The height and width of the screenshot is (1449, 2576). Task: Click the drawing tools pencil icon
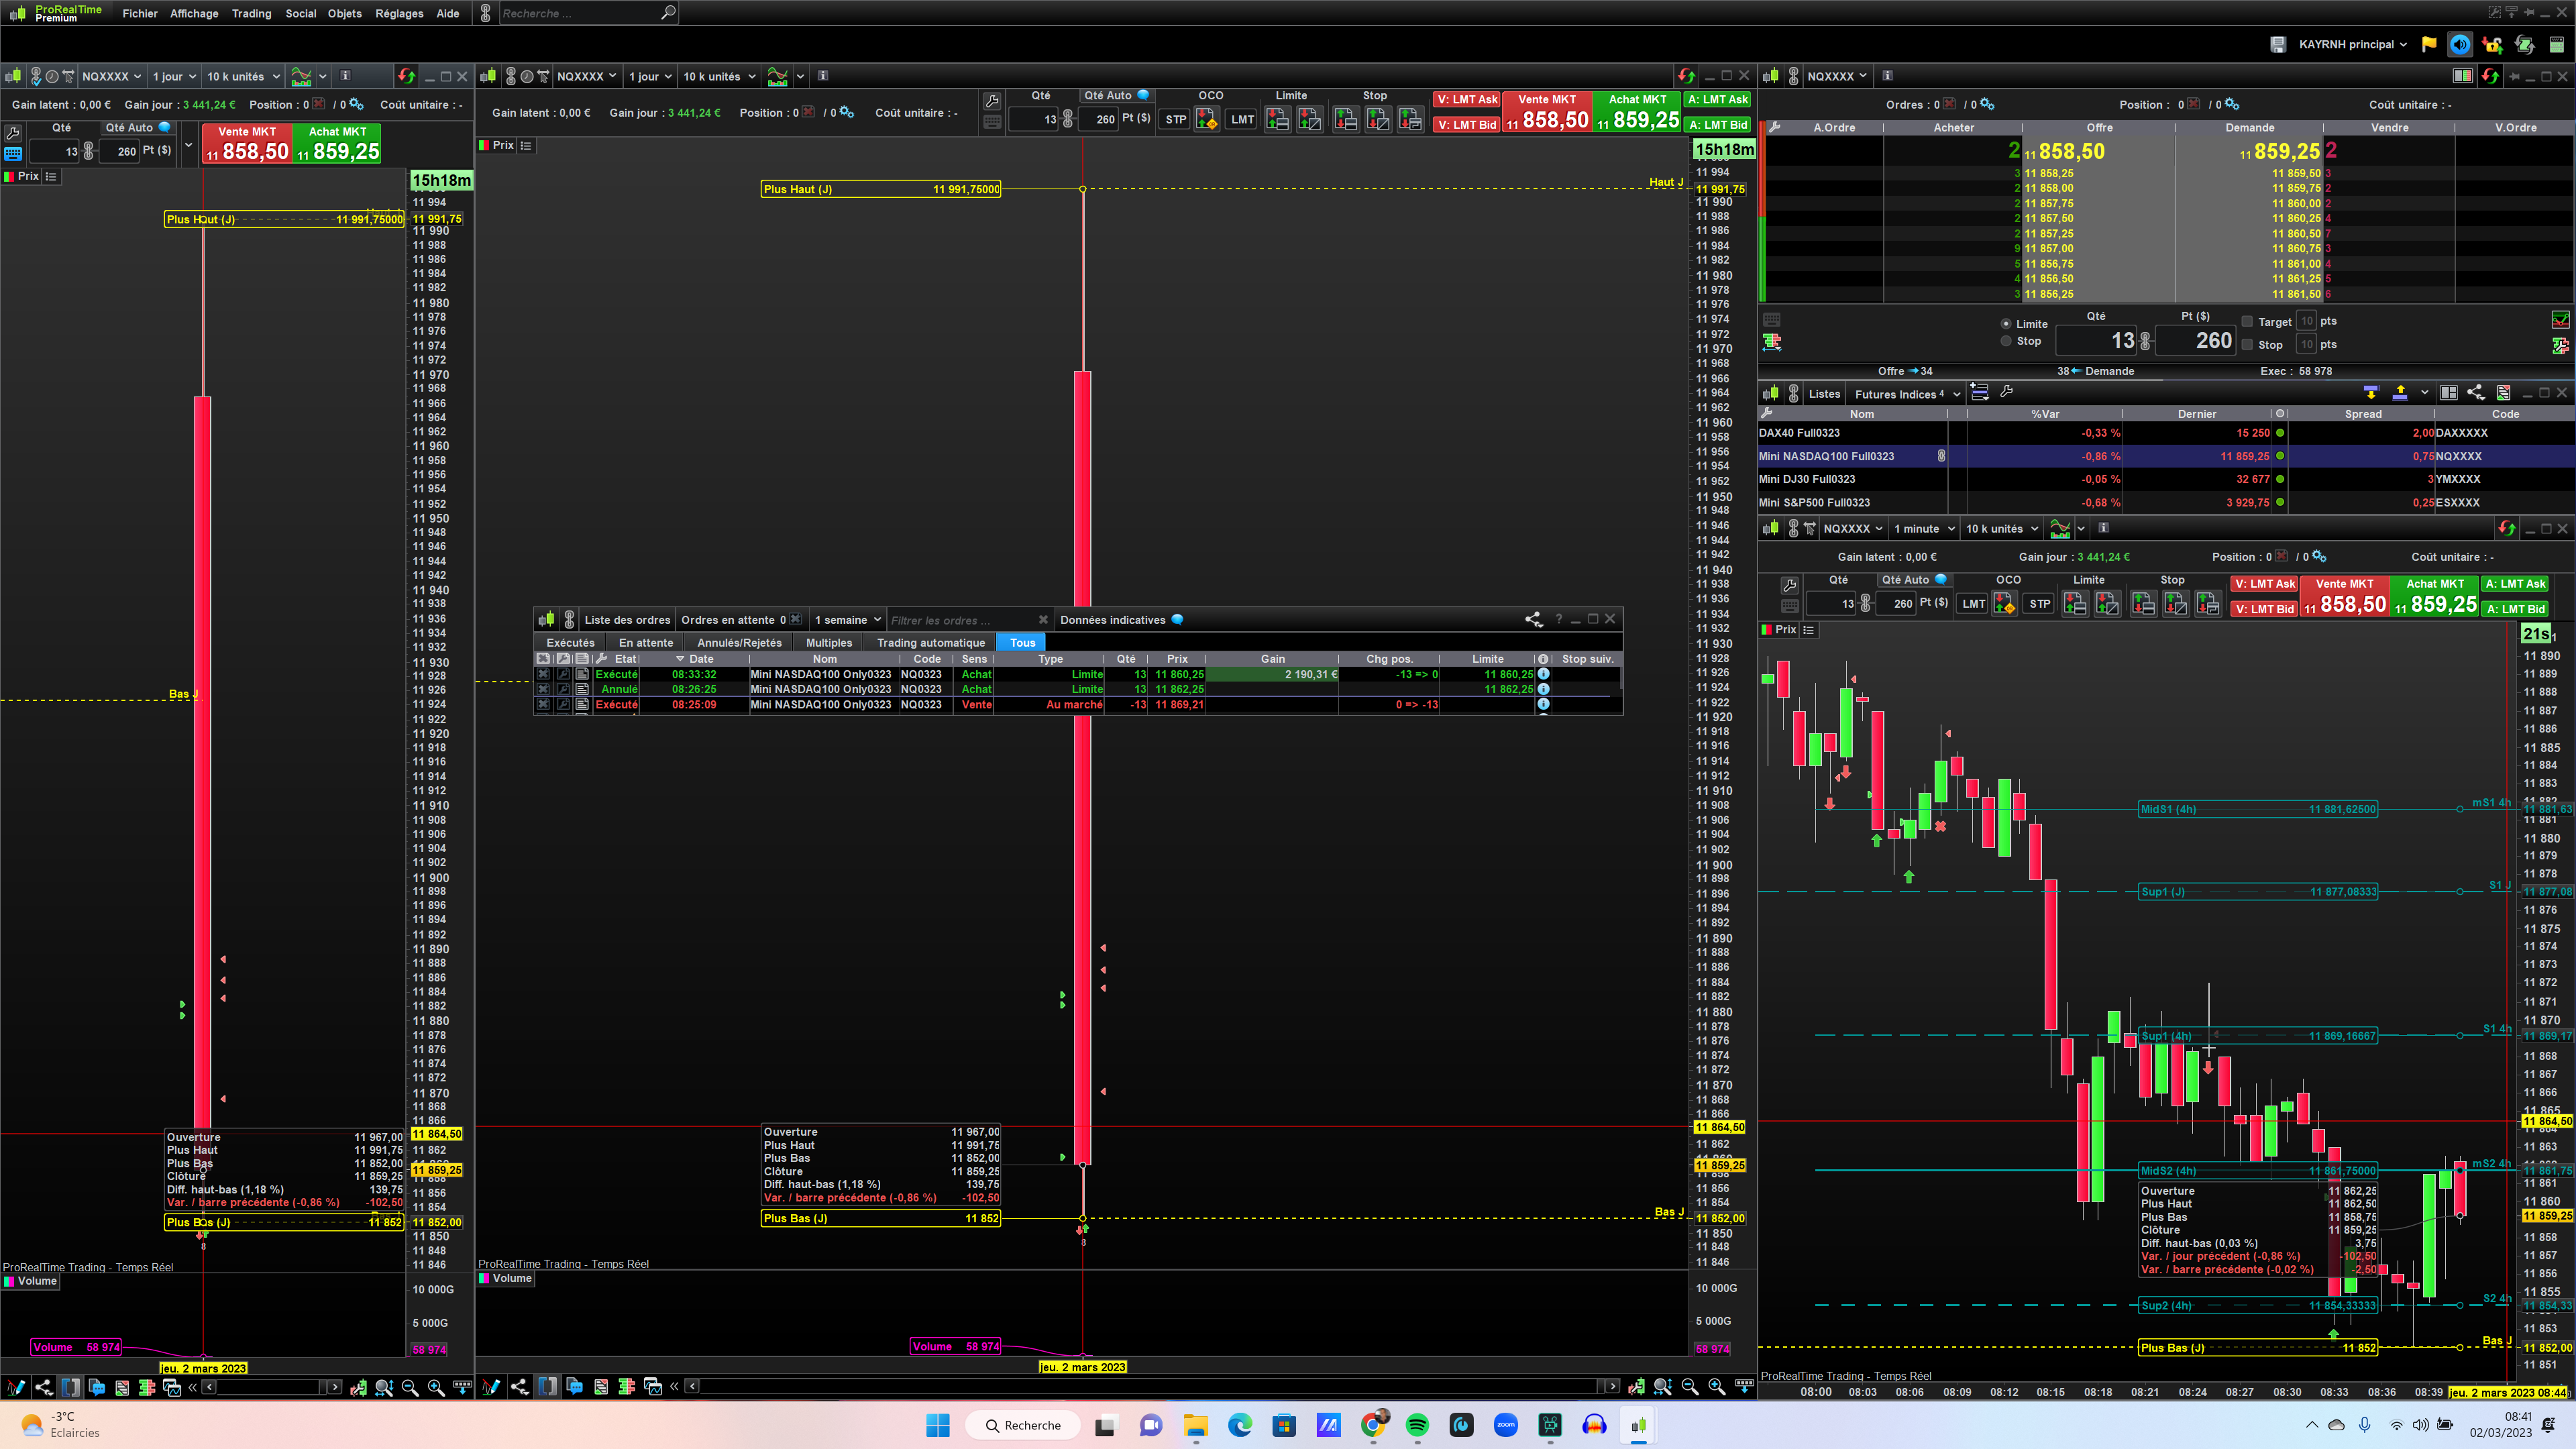[x=15, y=1387]
